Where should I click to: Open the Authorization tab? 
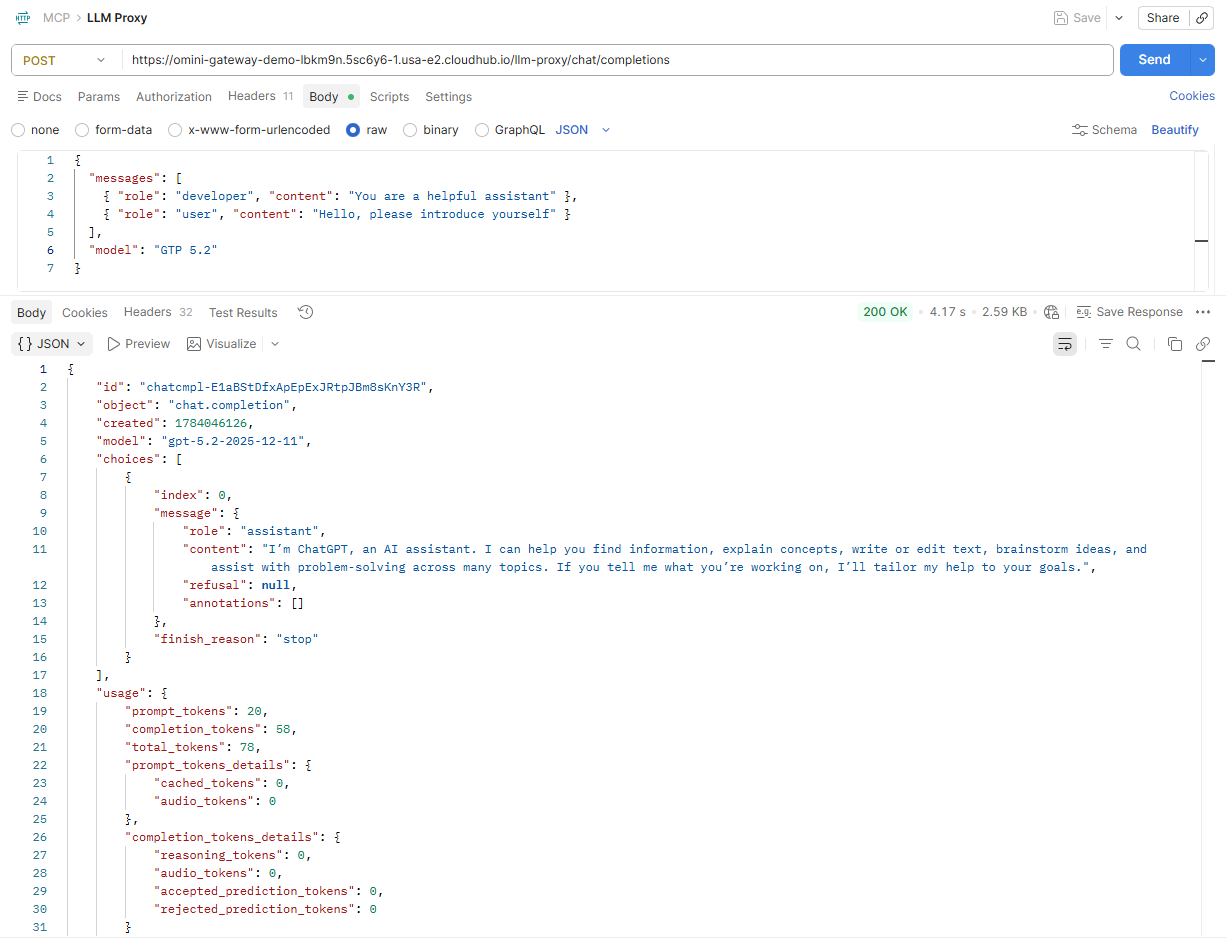point(174,97)
